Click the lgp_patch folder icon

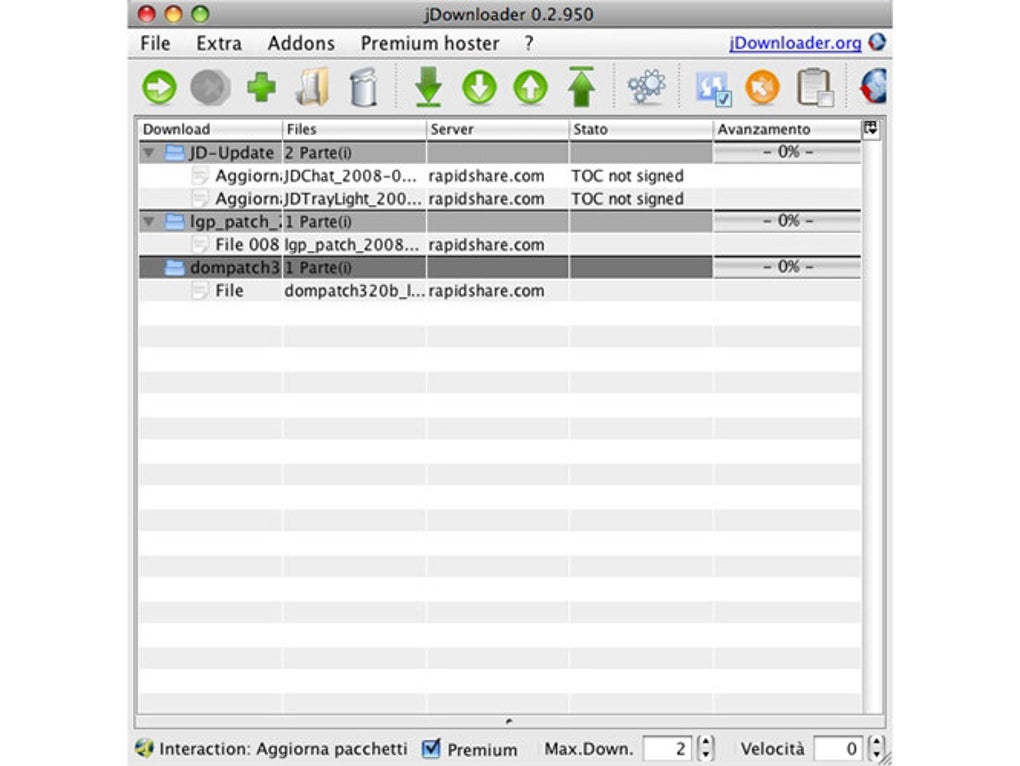pos(174,222)
